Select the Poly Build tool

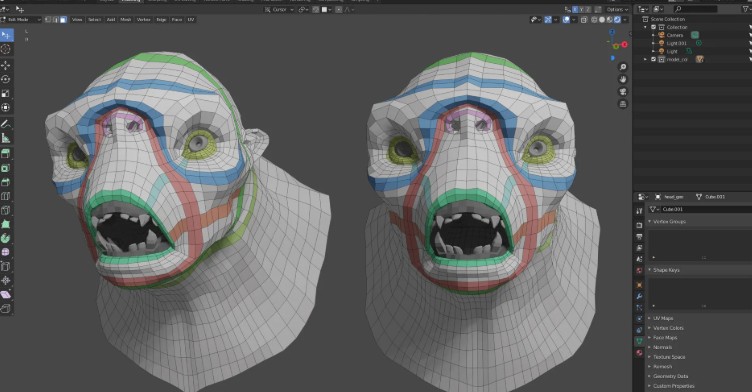click(6, 224)
